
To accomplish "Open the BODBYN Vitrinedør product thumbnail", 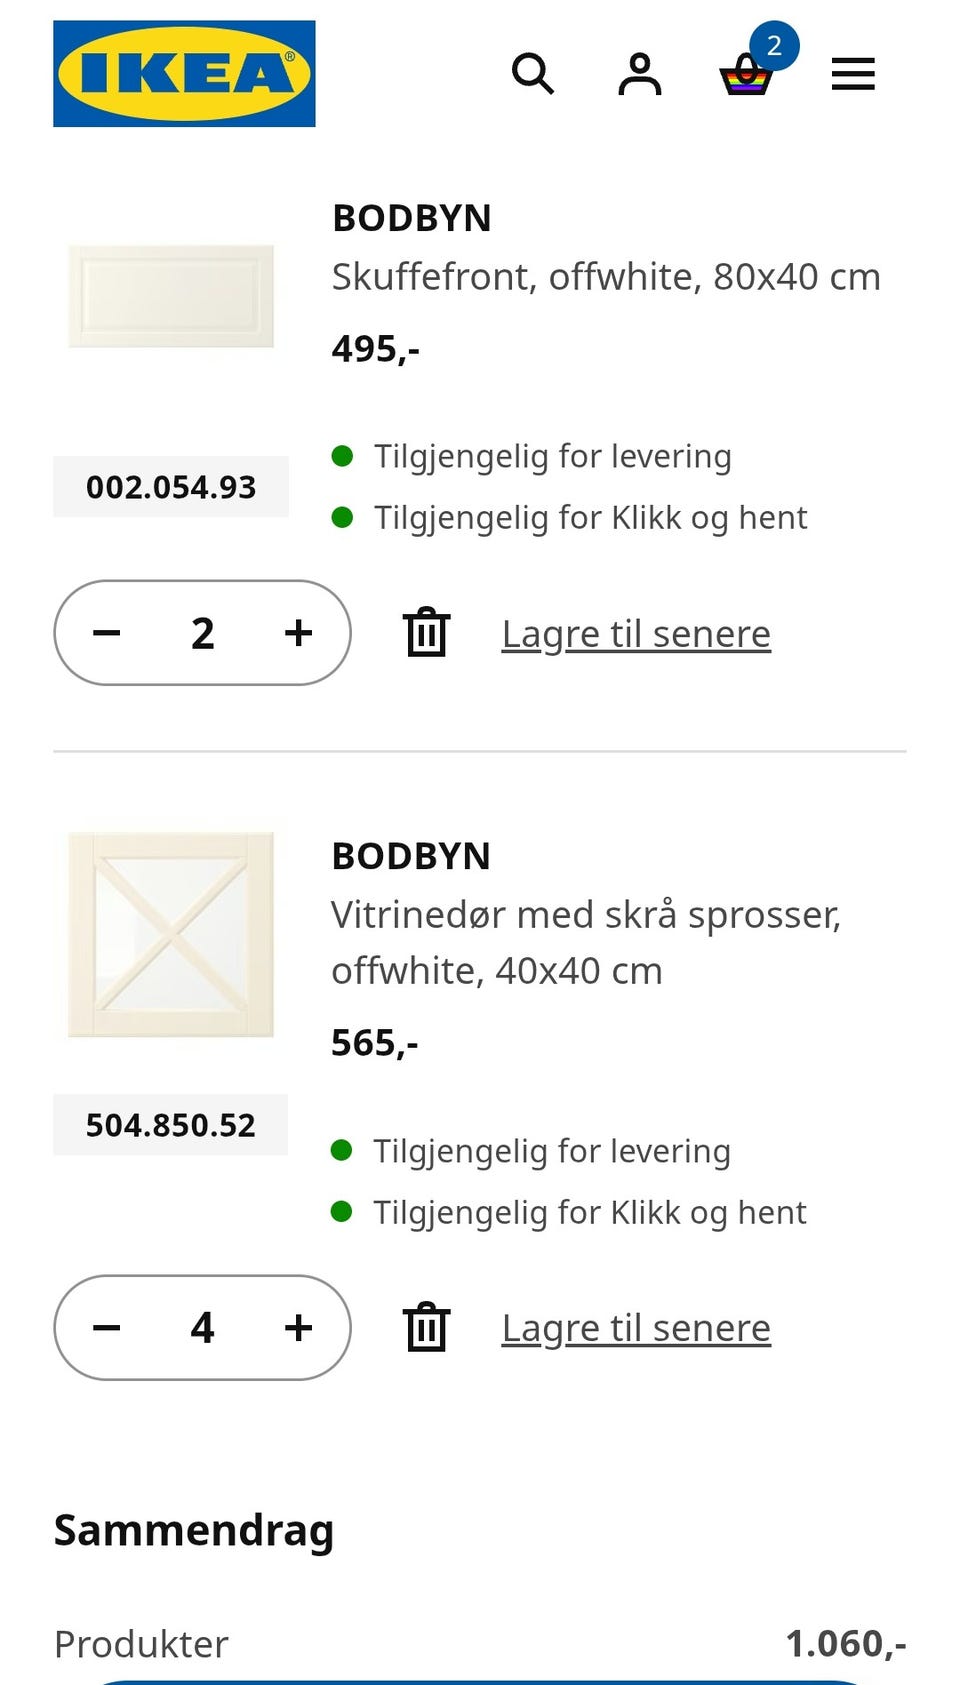I will click(x=171, y=934).
